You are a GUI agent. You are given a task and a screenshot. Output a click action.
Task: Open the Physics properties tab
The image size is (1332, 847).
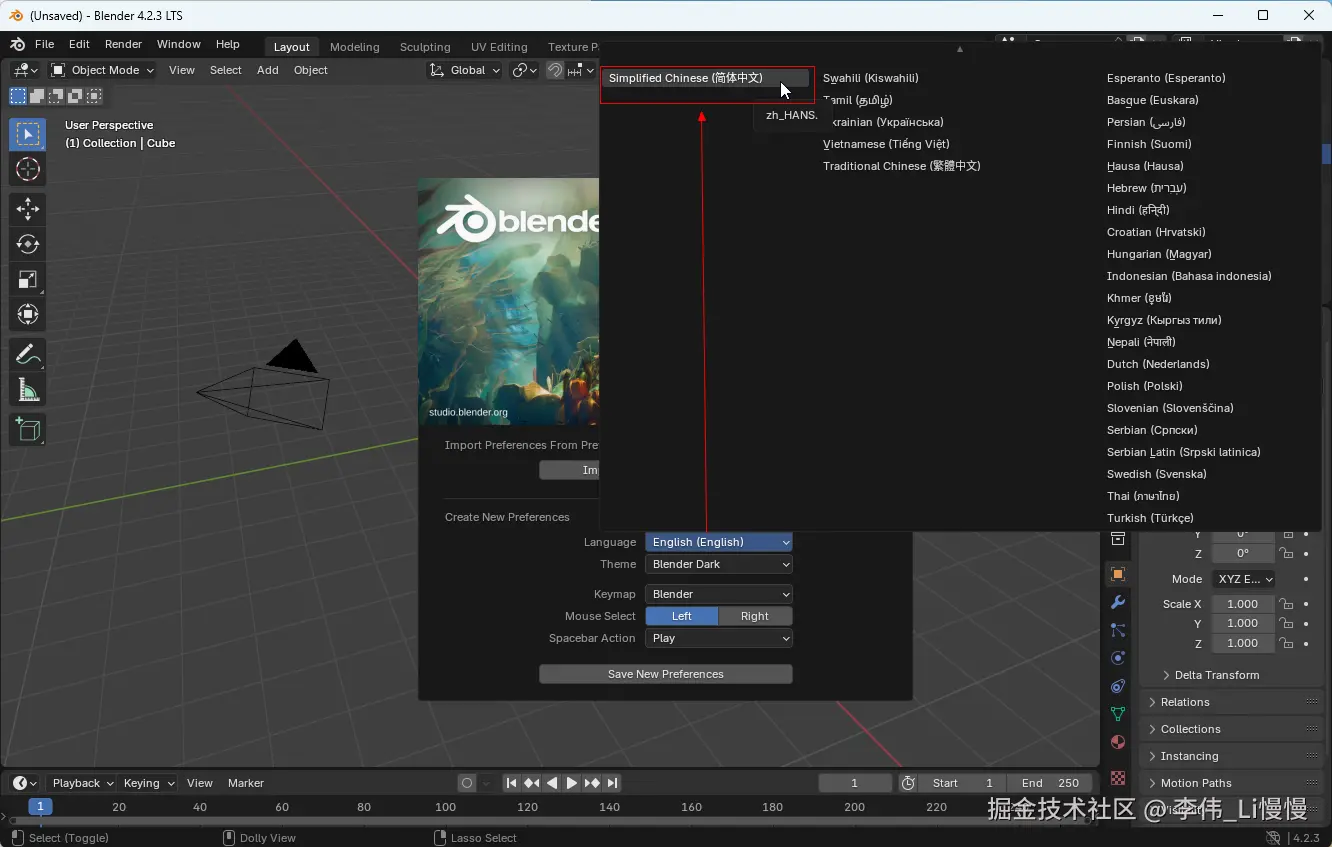click(1118, 658)
